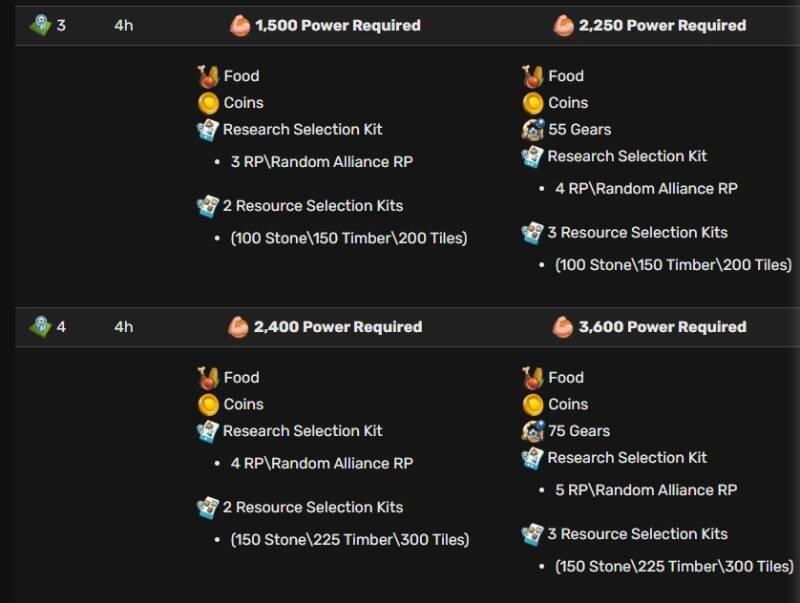Click the power icon beside 2,250 Power Required
Screen dimensions: 800x603
pyautogui.click(x=564, y=25)
